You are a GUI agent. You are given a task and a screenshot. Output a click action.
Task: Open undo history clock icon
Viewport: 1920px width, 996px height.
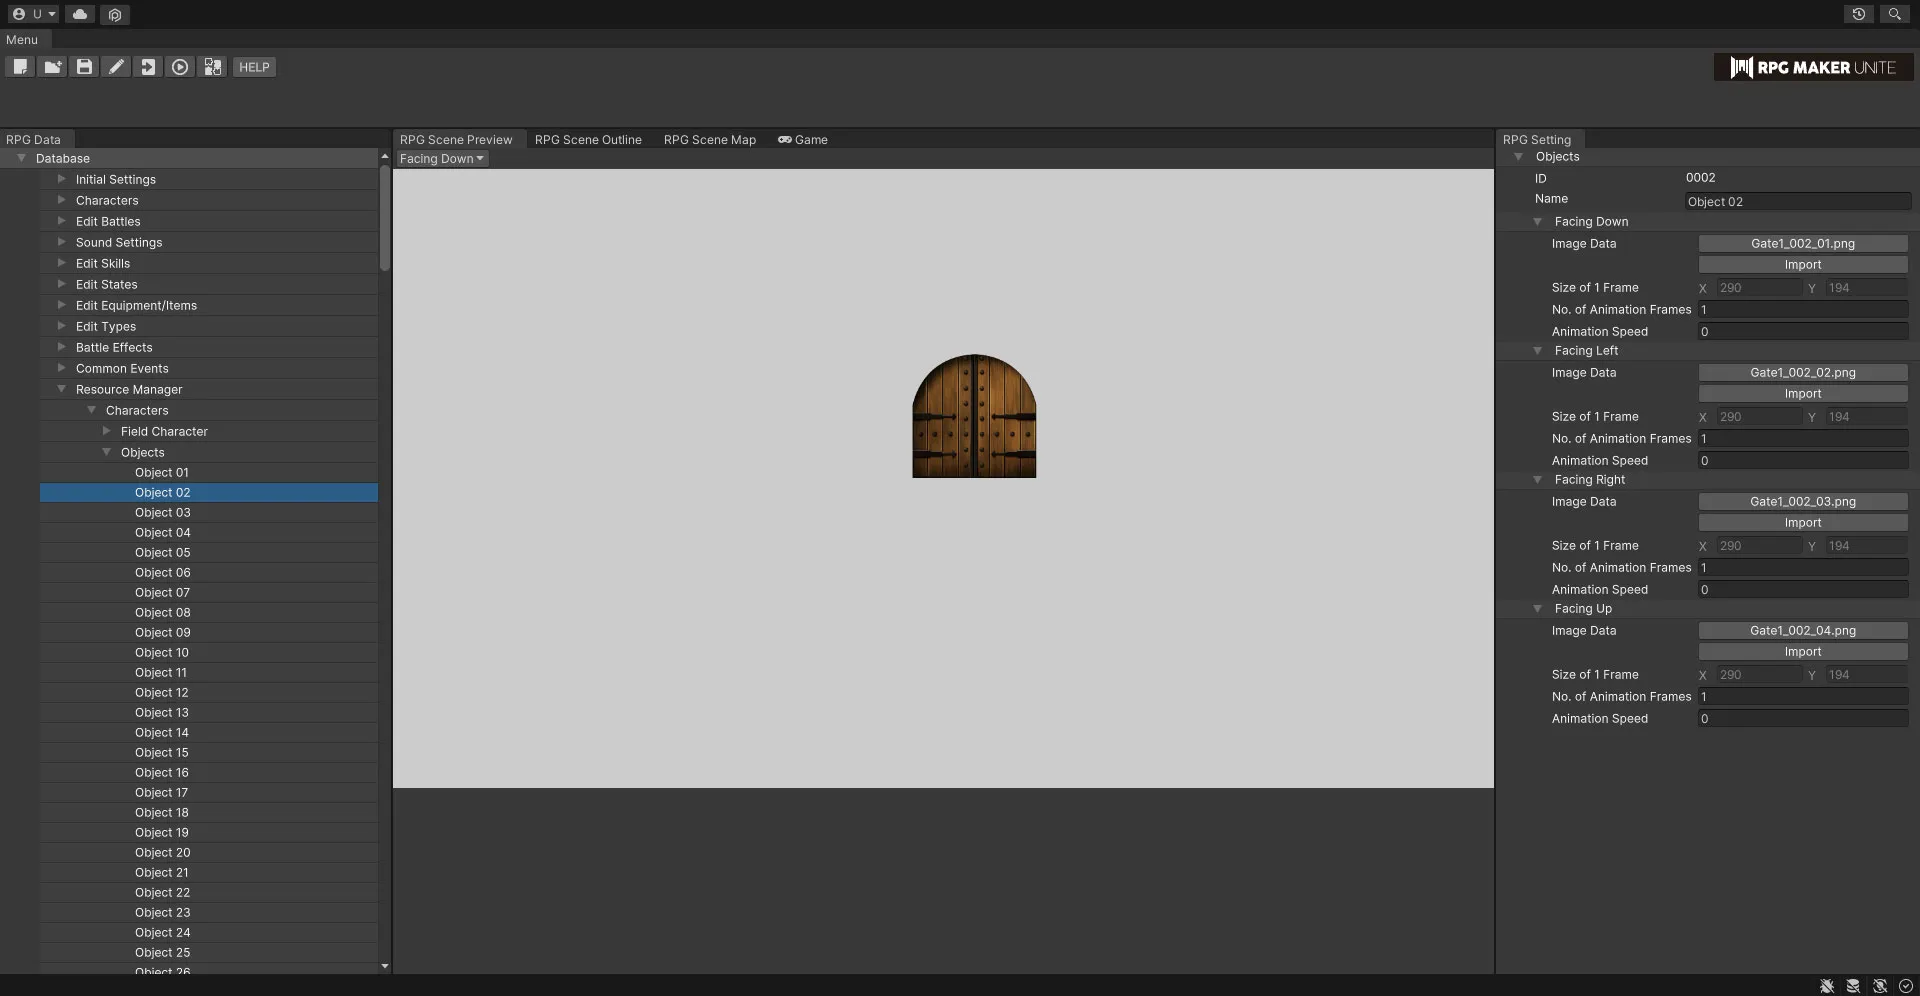pyautogui.click(x=1858, y=14)
